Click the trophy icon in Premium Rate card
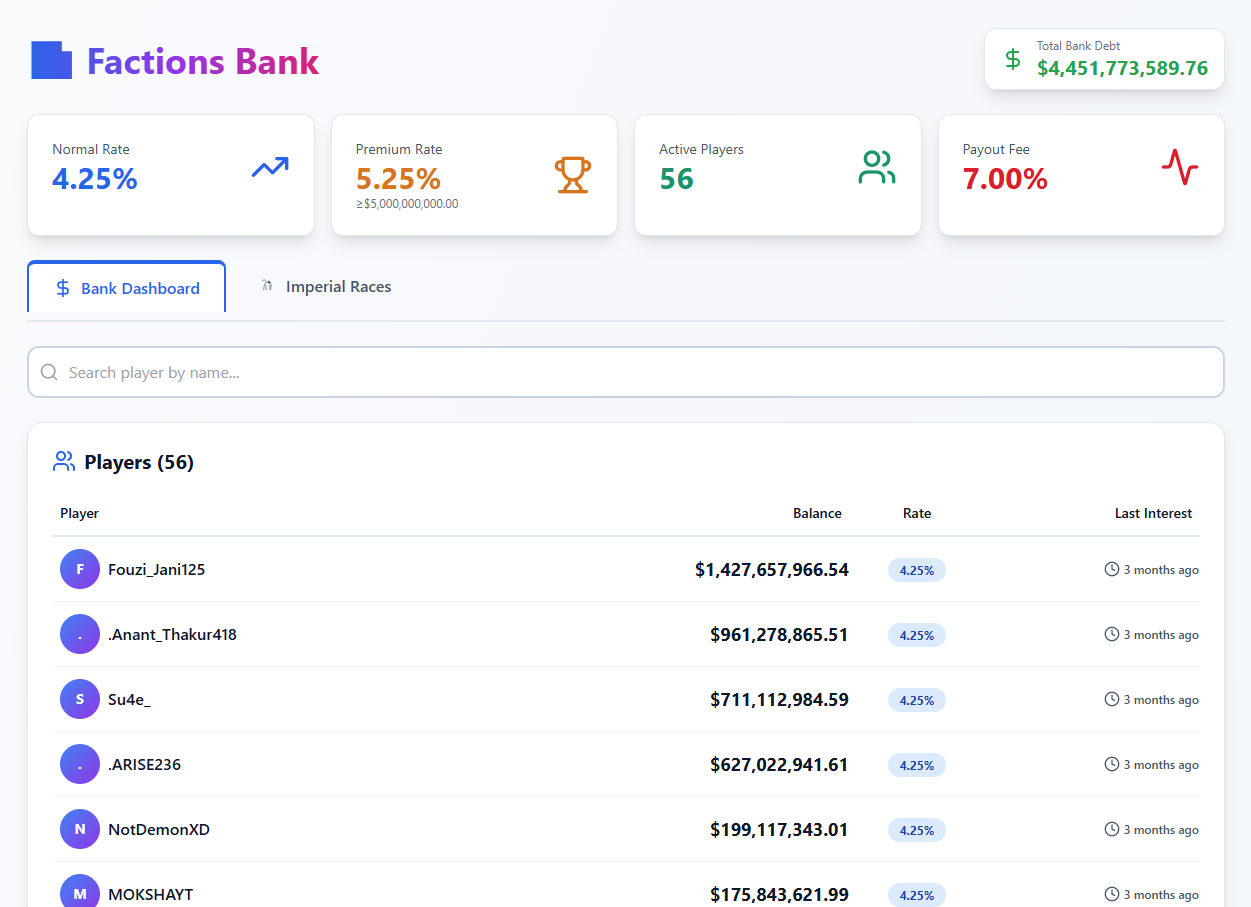Image resolution: width=1251 pixels, height=907 pixels. click(573, 174)
